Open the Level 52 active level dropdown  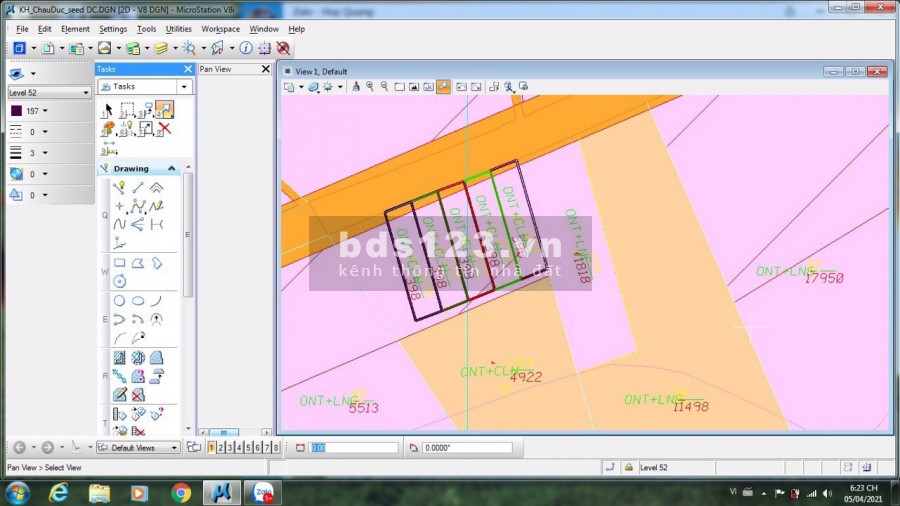49,92
